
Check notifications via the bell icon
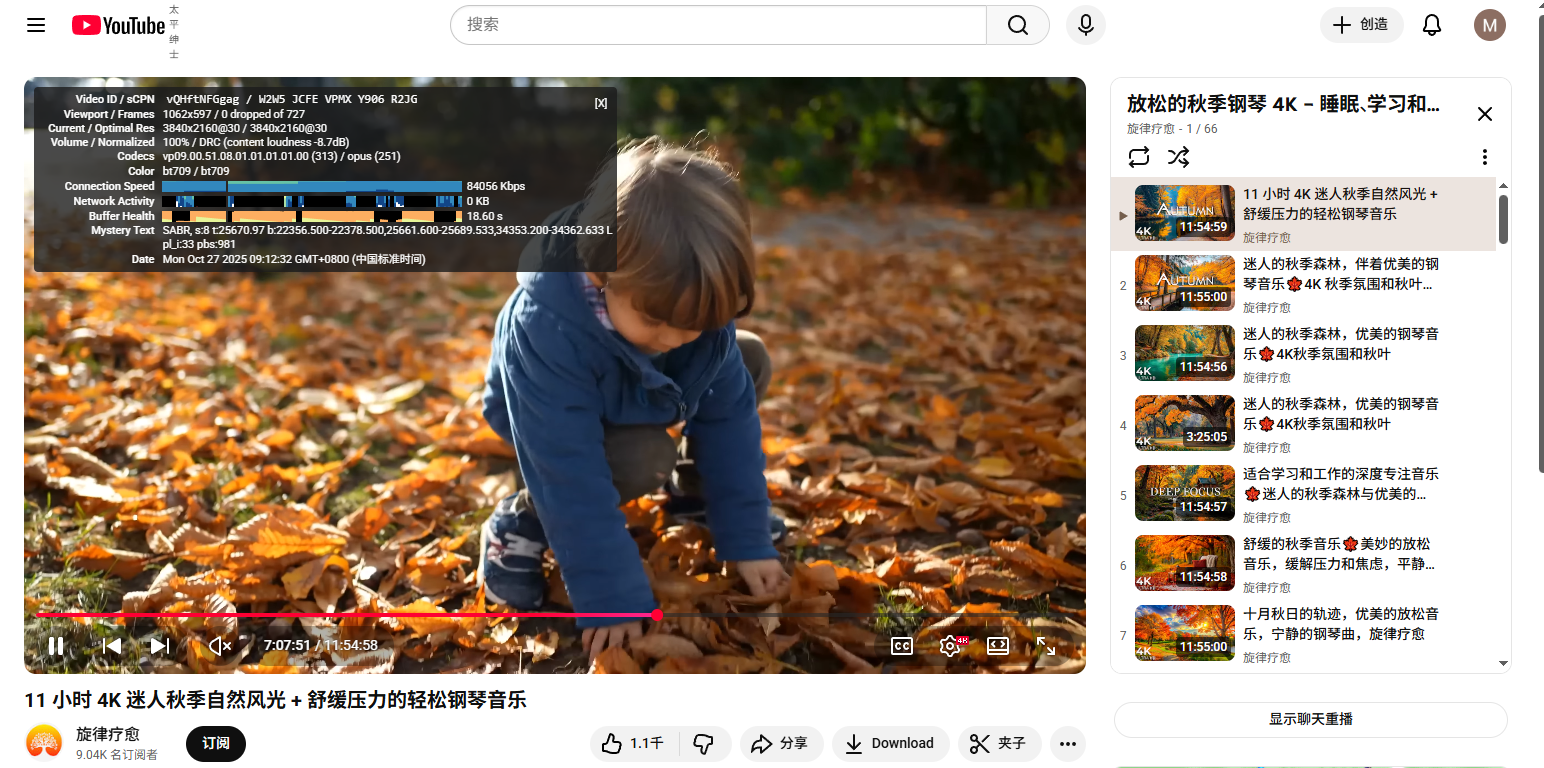1431,25
